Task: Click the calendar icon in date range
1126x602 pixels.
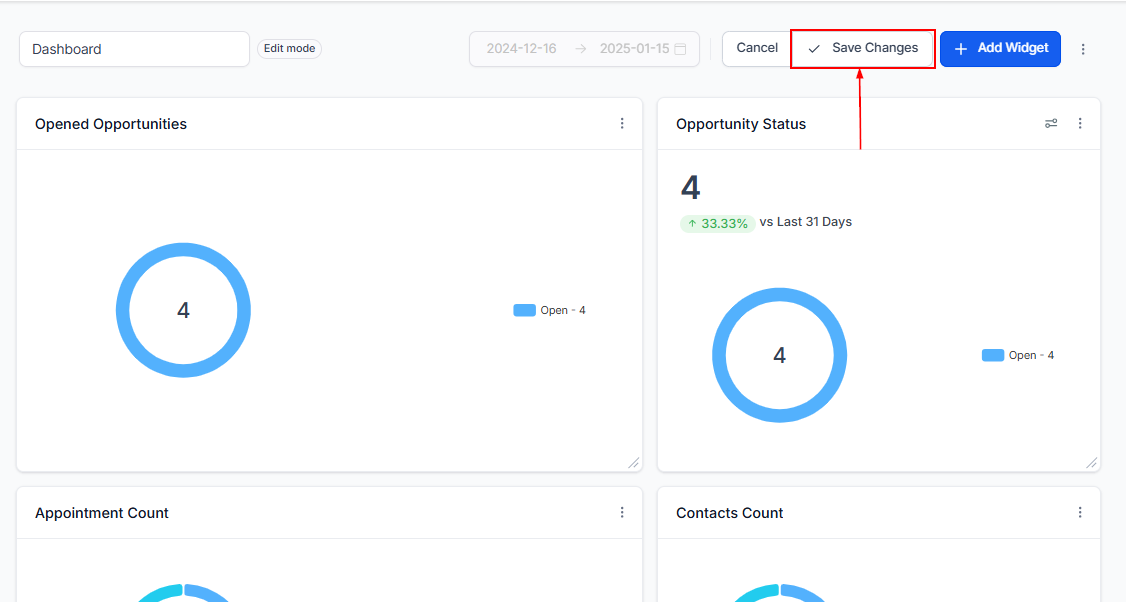Action: (681, 49)
